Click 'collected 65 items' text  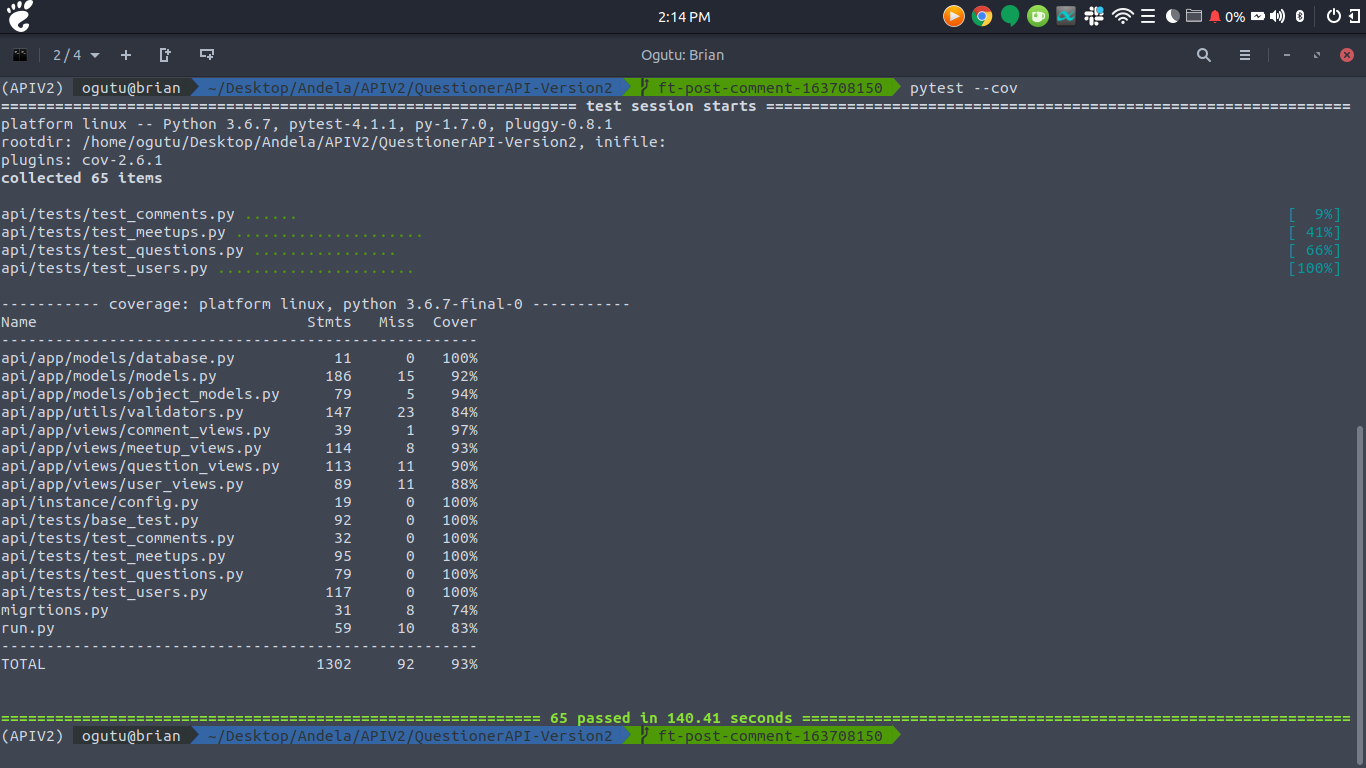point(81,178)
